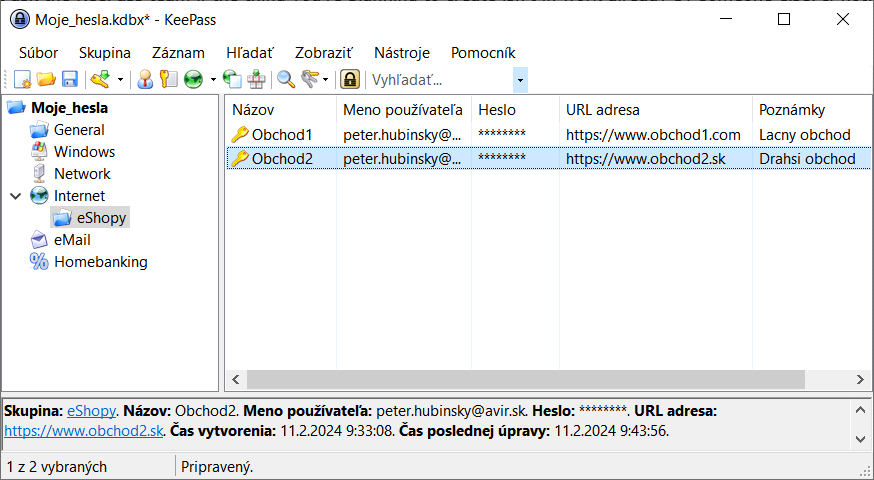Copy password with the key-and-page icon

tap(168, 80)
